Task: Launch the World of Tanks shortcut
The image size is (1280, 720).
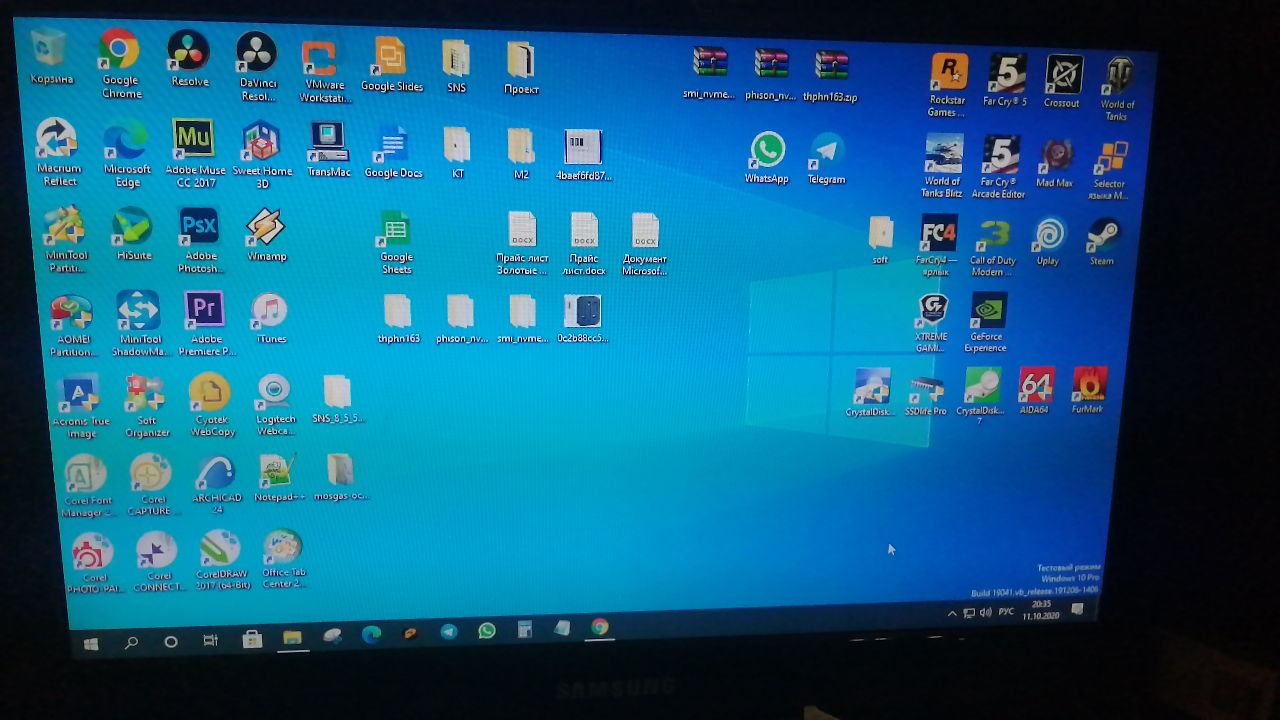Action: tap(1118, 88)
